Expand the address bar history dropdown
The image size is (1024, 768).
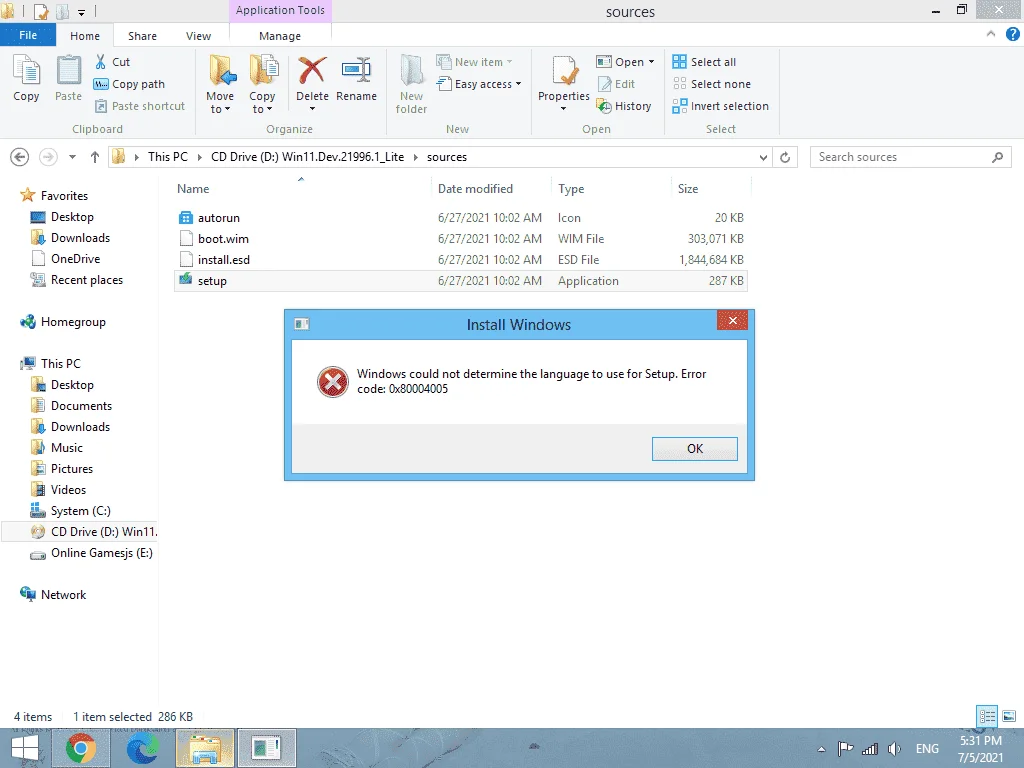click(x=763, y=157)
